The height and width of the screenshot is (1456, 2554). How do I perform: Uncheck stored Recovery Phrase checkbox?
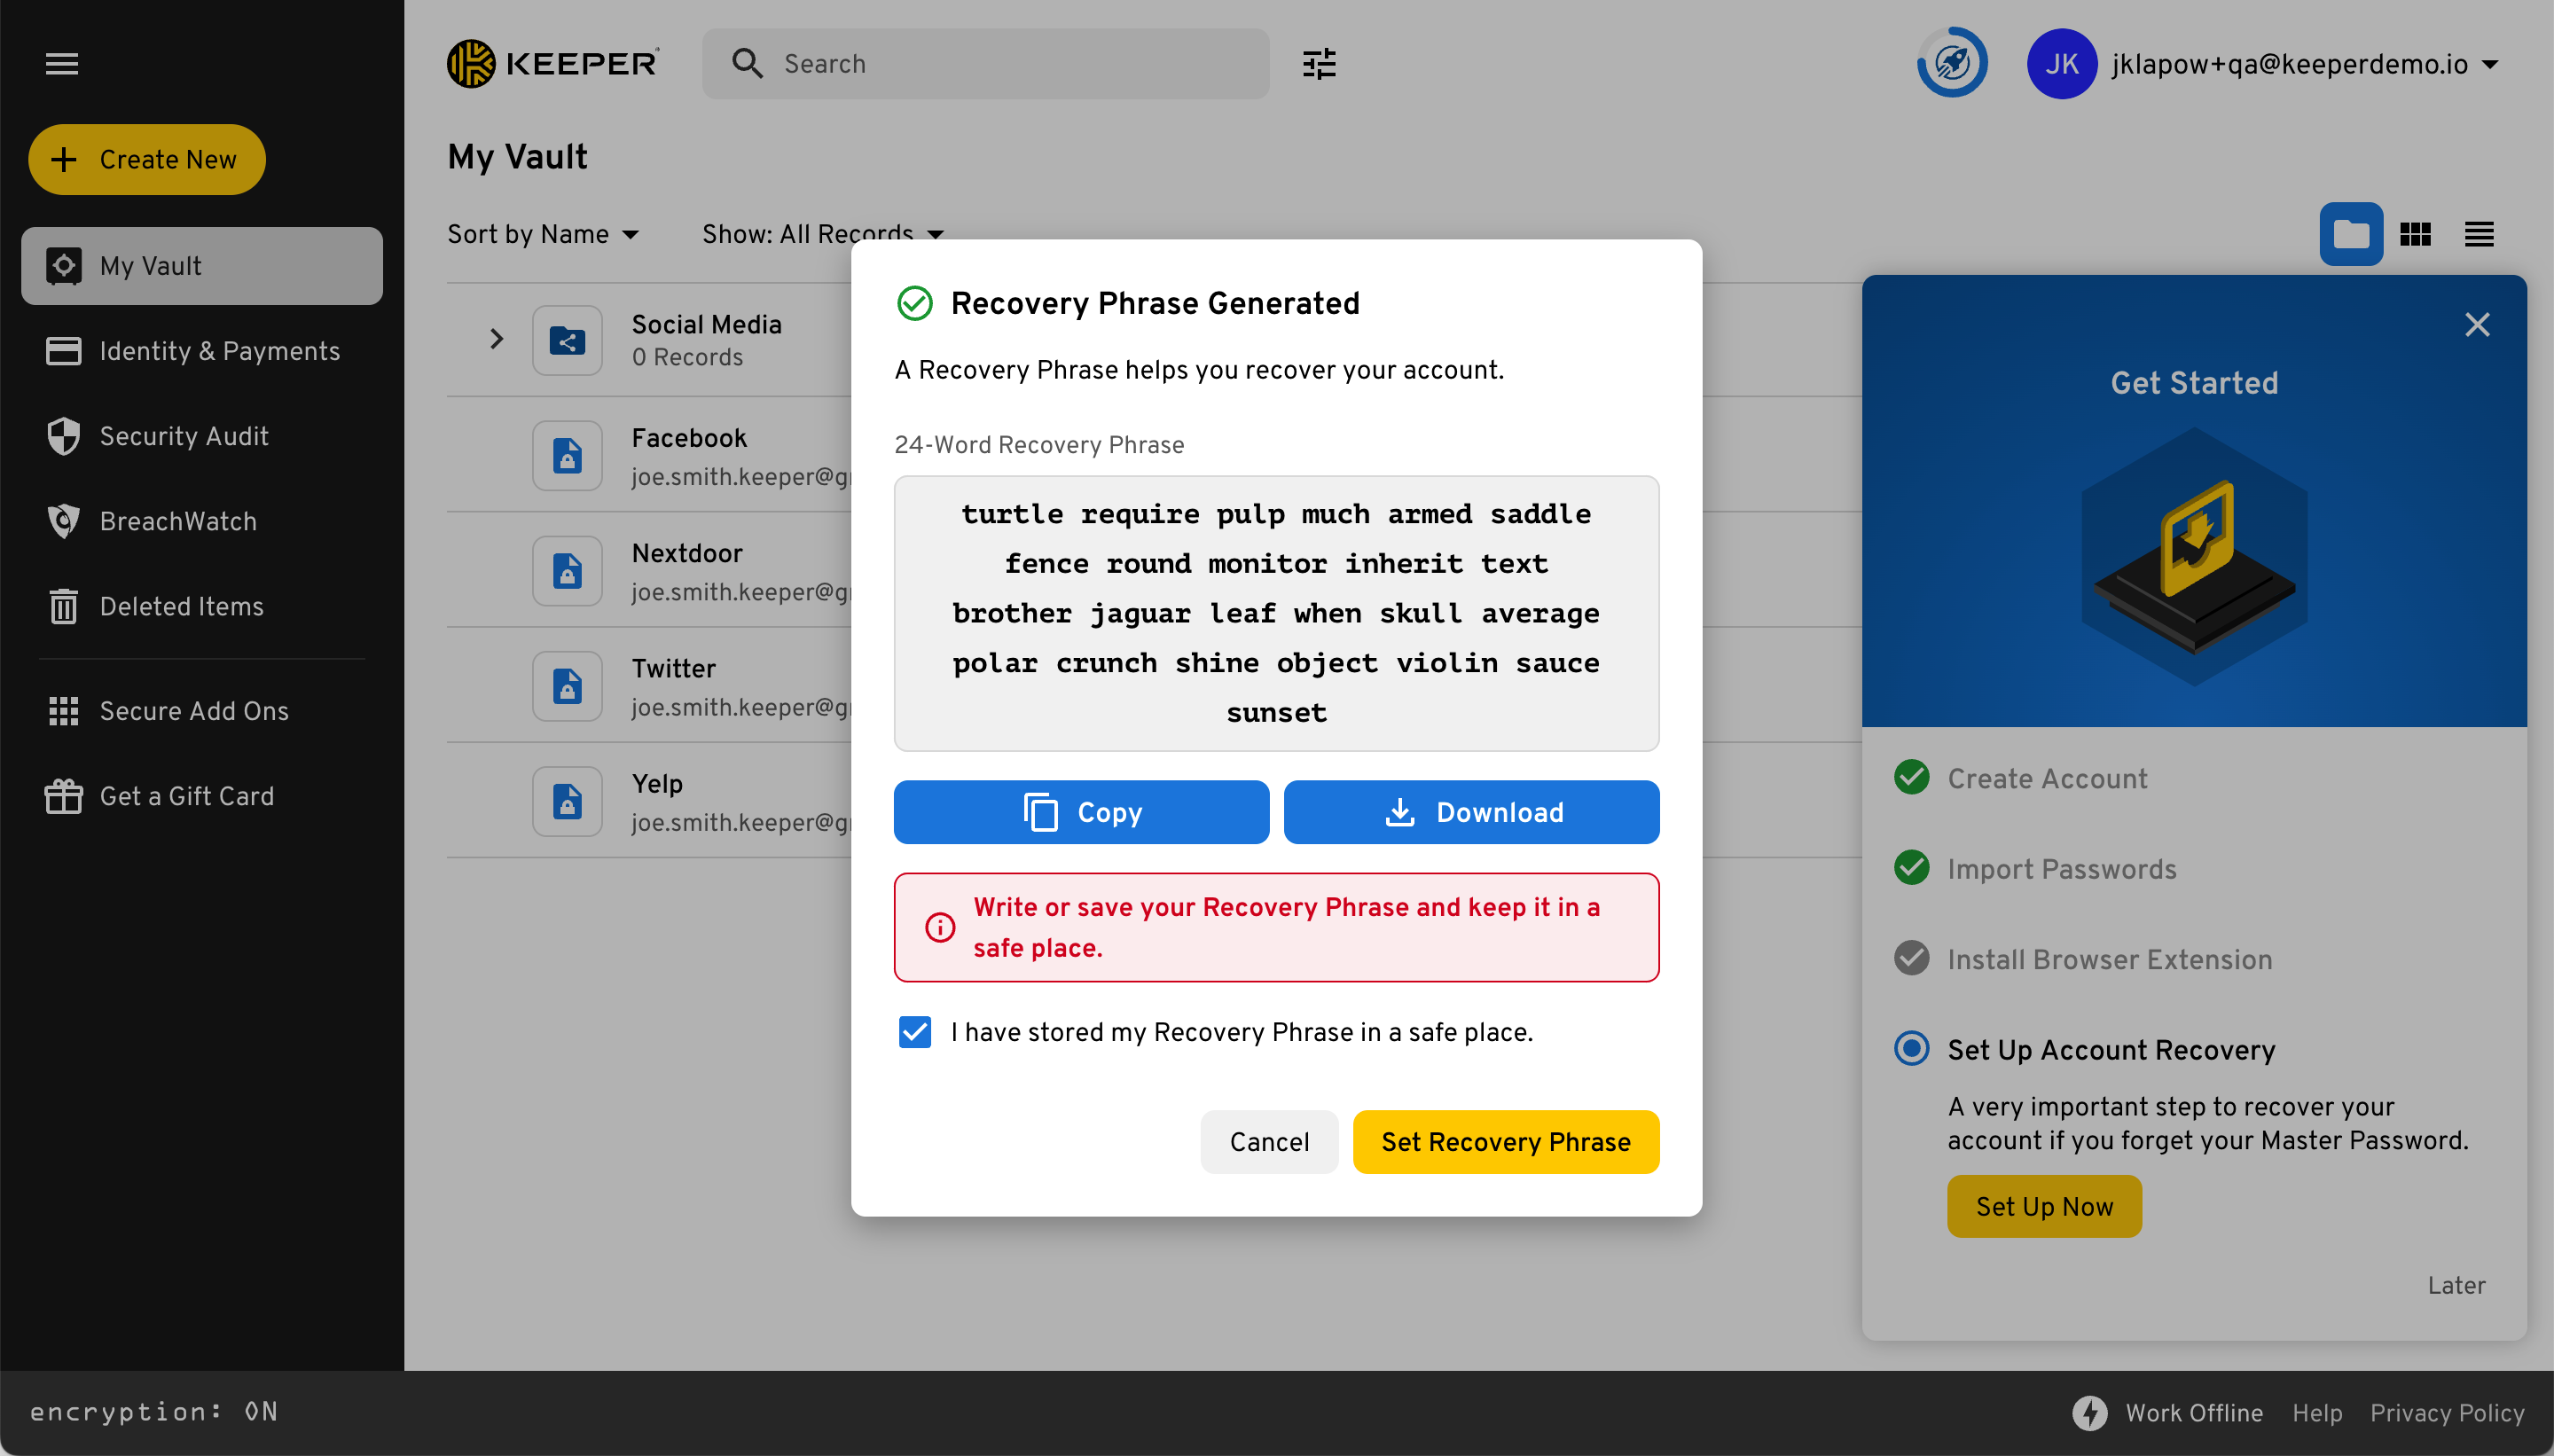tap(914, 1032)
